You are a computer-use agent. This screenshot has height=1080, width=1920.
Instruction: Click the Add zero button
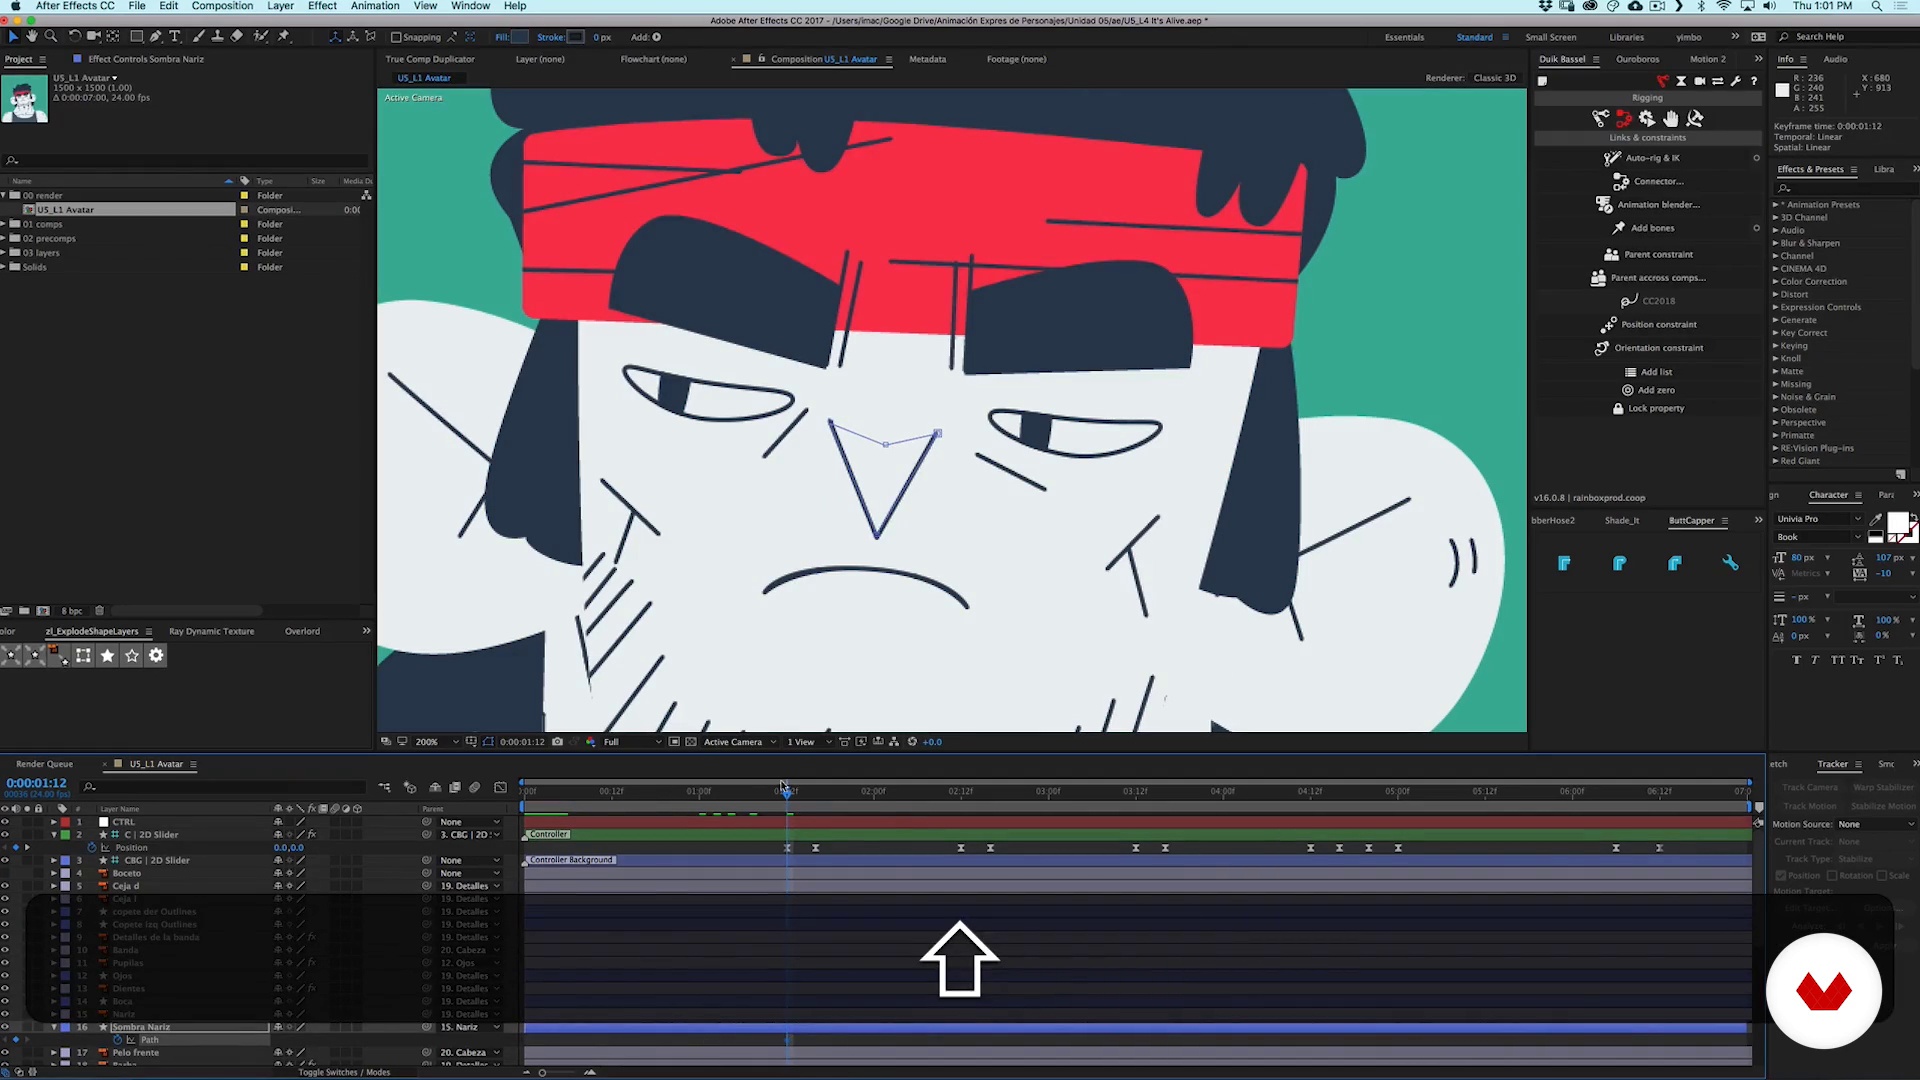coord(1648,390)
